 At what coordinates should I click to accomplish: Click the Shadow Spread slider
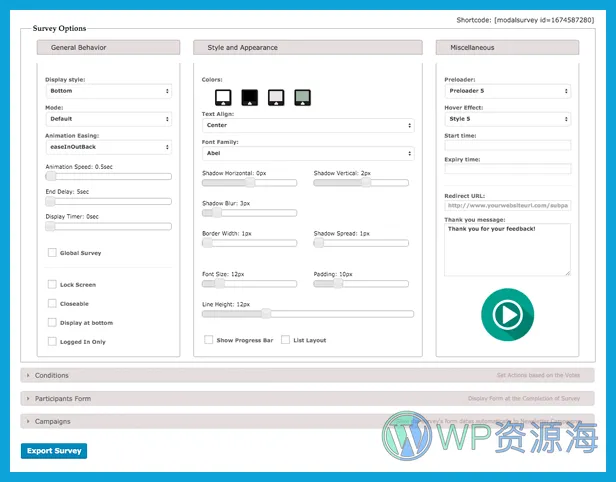pos(361,243)
